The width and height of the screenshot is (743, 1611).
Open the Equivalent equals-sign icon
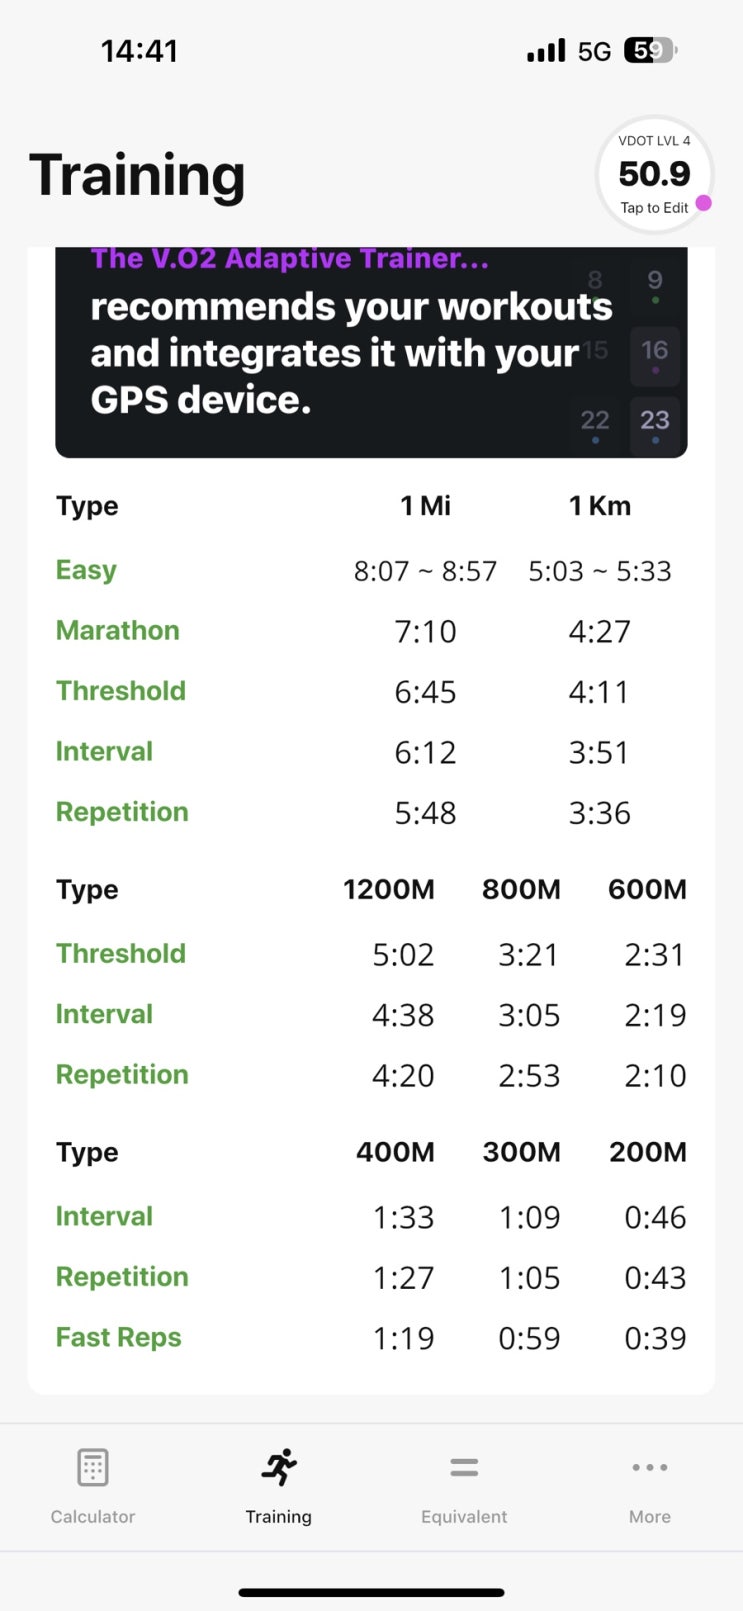tap(464, 1468)
